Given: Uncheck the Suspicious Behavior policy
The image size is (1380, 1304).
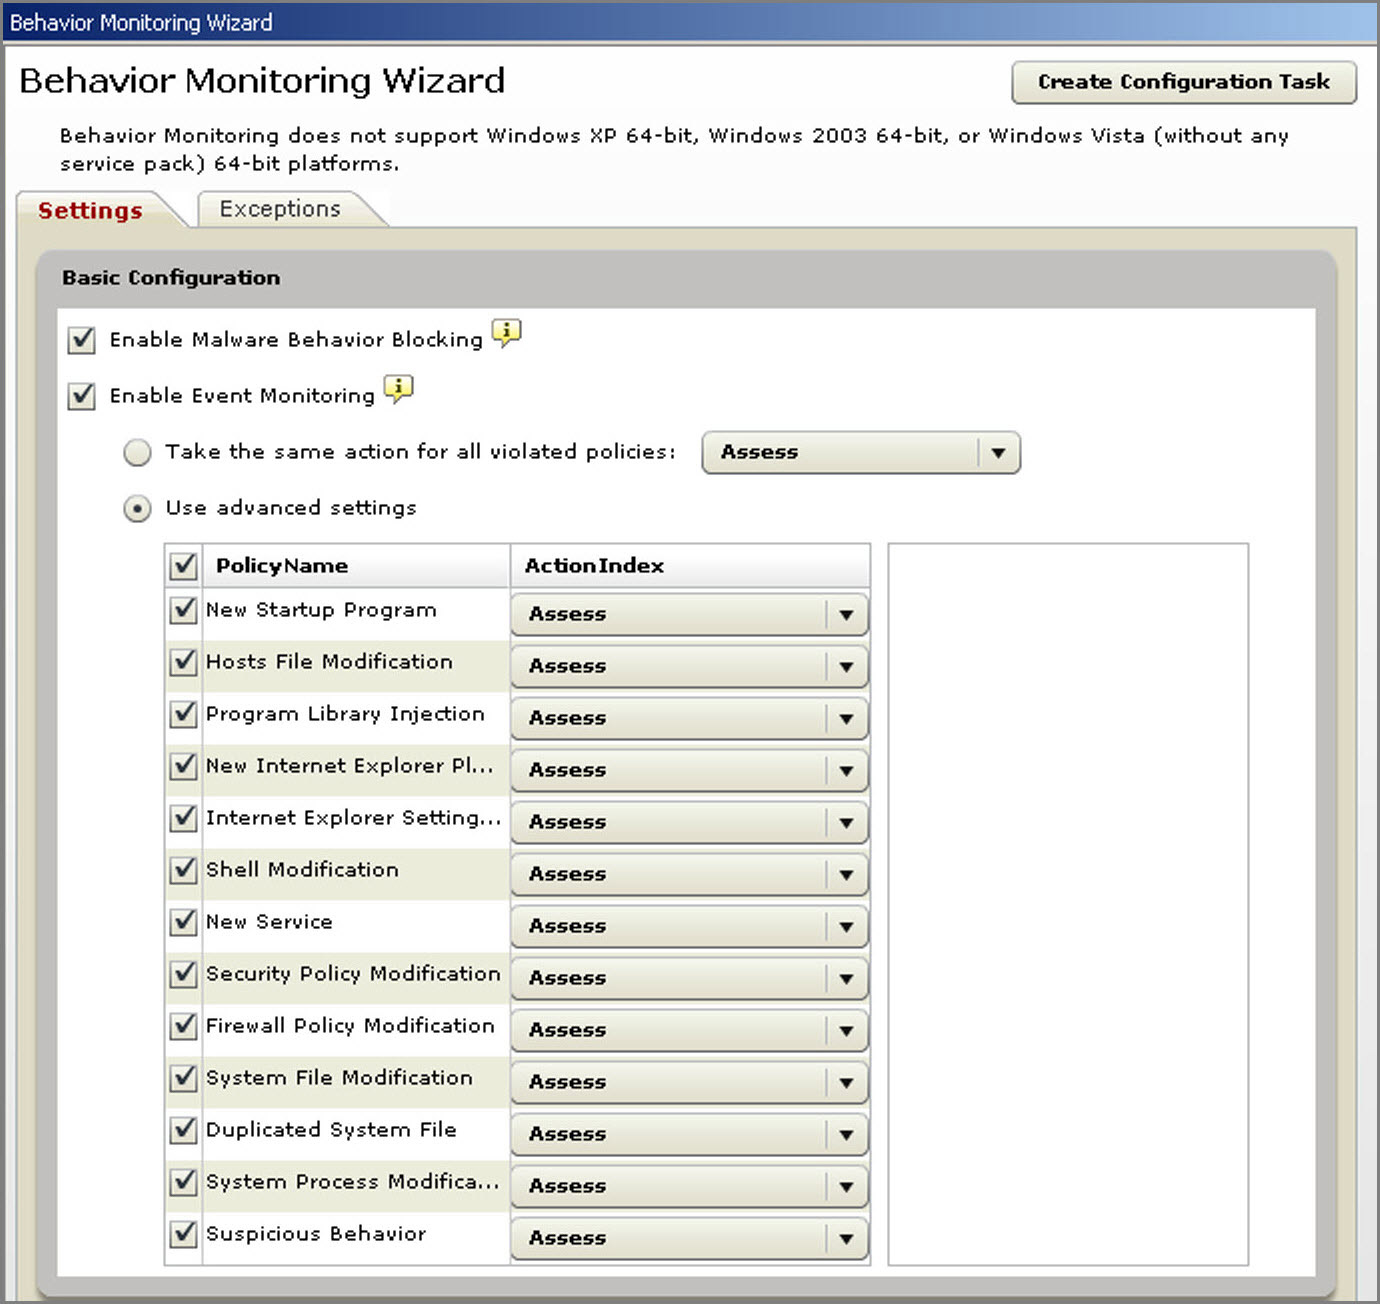Looking at the screenshot, I should (183, 1234).
